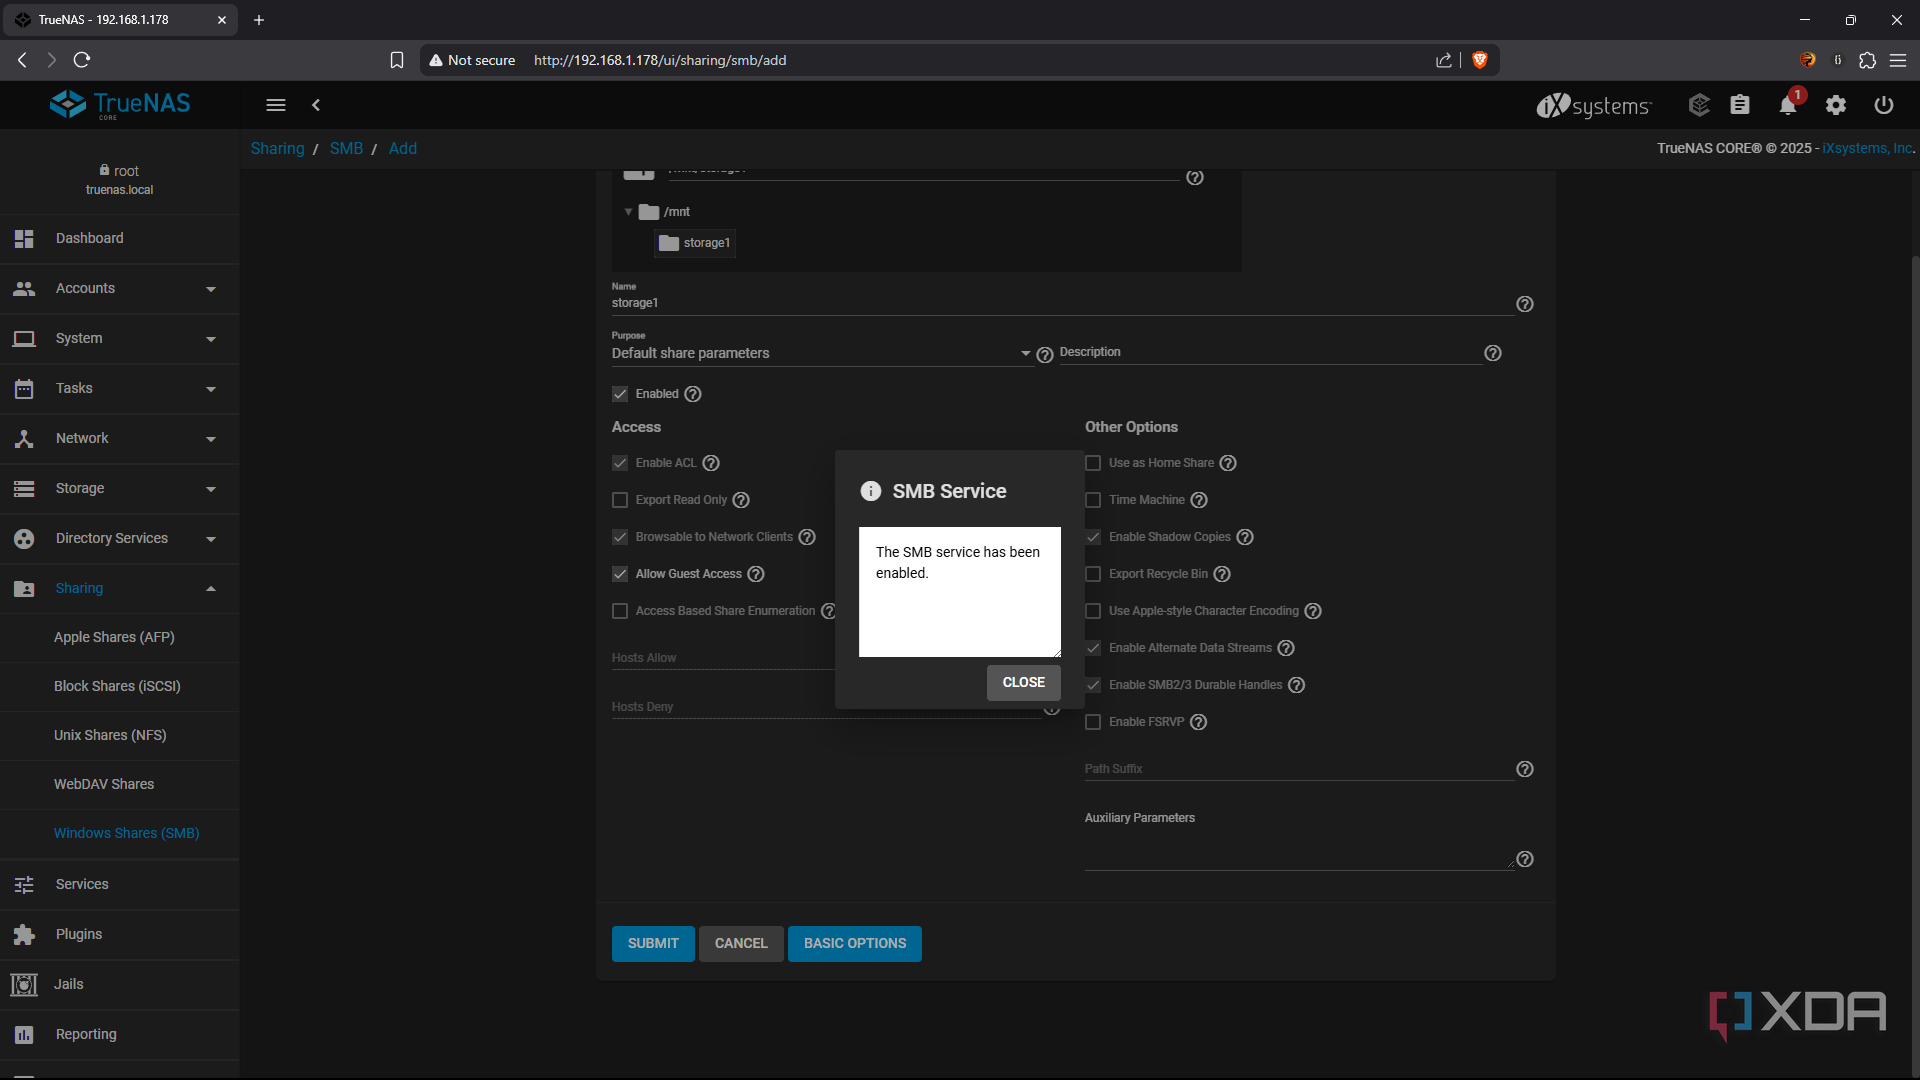Uncheck Allow Guest Access
Image resolution: width=1920 pixels, height=1080 pixels.
pos(620,574)
